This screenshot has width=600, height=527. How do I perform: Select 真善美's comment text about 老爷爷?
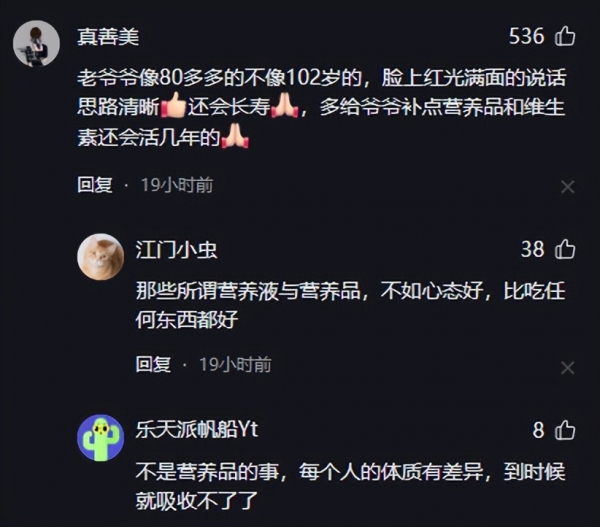click(321, 108)
